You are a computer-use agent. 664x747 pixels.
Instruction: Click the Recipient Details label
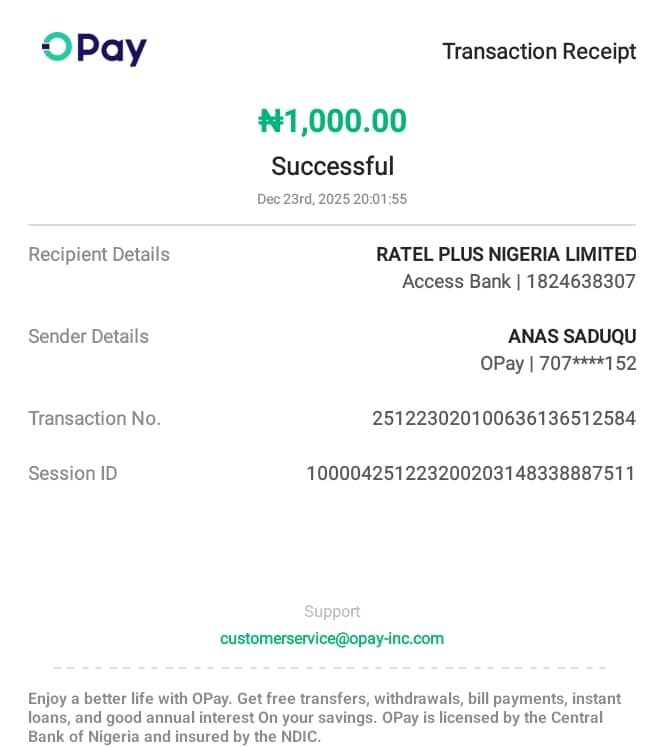coord(99,254)
